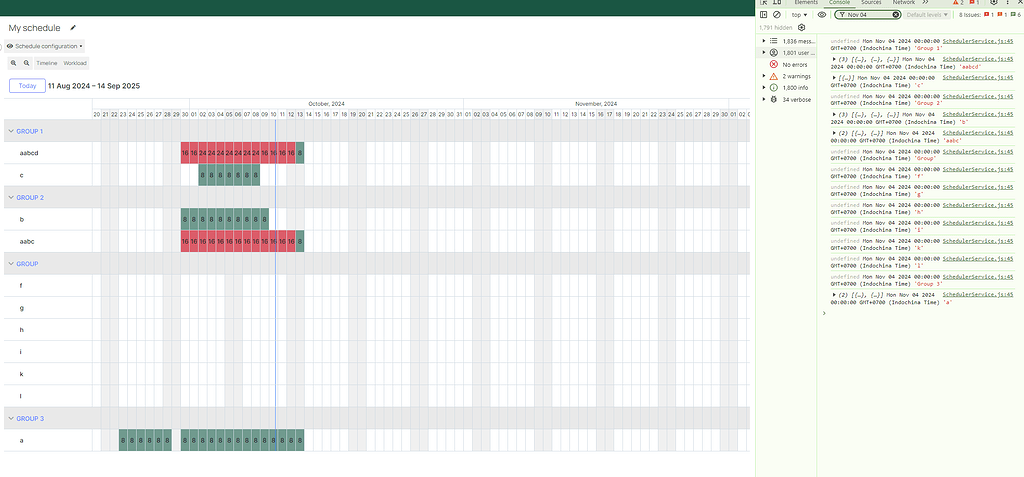Click the aabc resource row label
The height and width of the screenshot is (477, 1024).
tap(27, 241)
